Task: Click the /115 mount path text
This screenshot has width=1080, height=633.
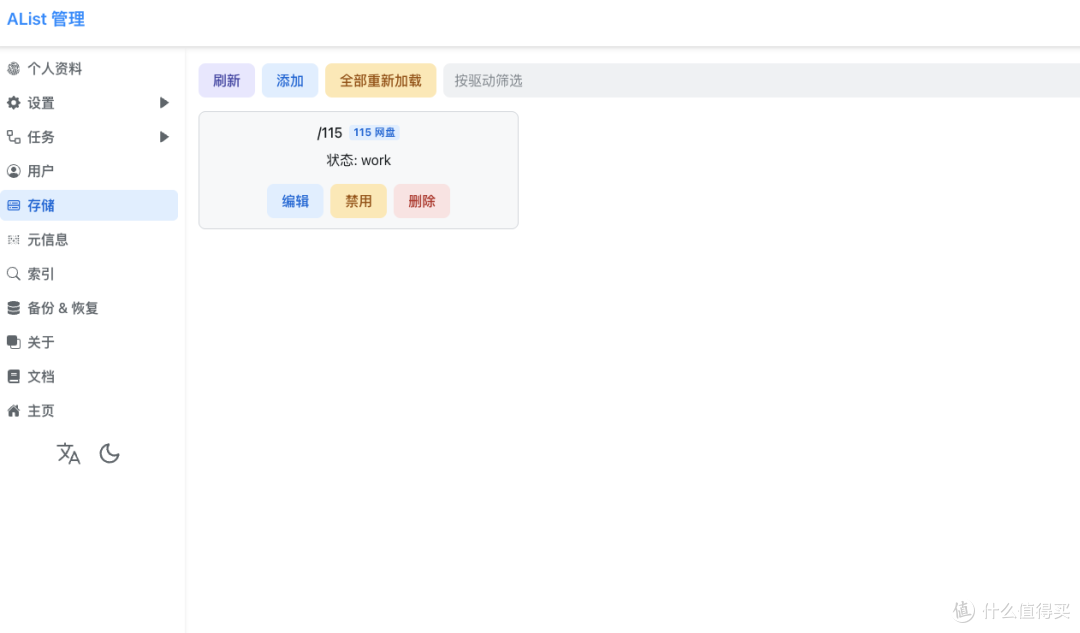Action: [329, 133]
